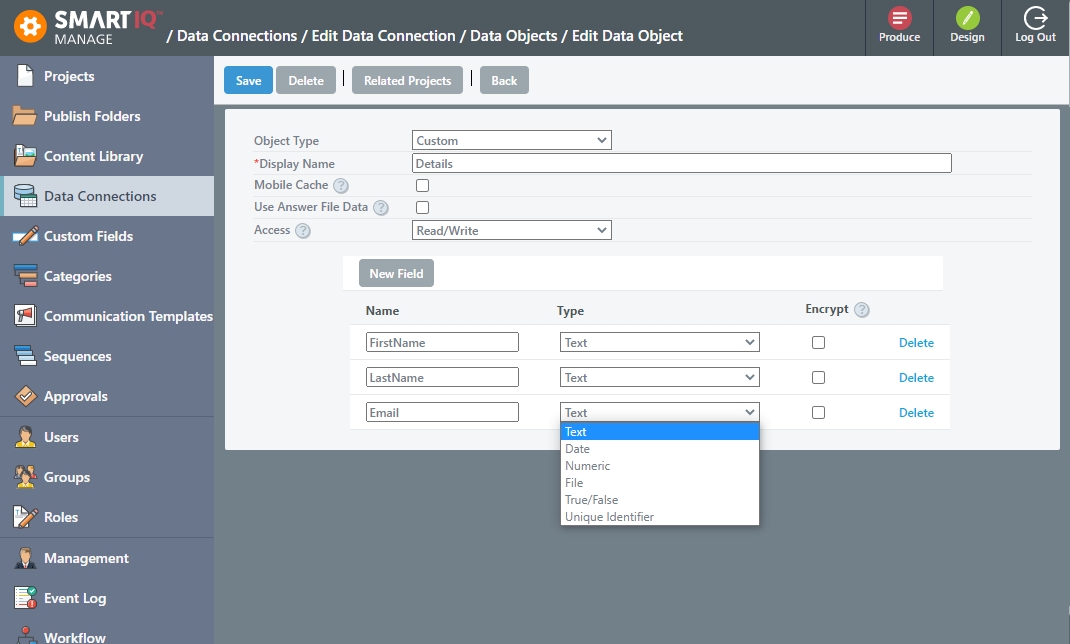
Task: Click the Use Answer File Data help icon
Action: click(x=380, y=208)
